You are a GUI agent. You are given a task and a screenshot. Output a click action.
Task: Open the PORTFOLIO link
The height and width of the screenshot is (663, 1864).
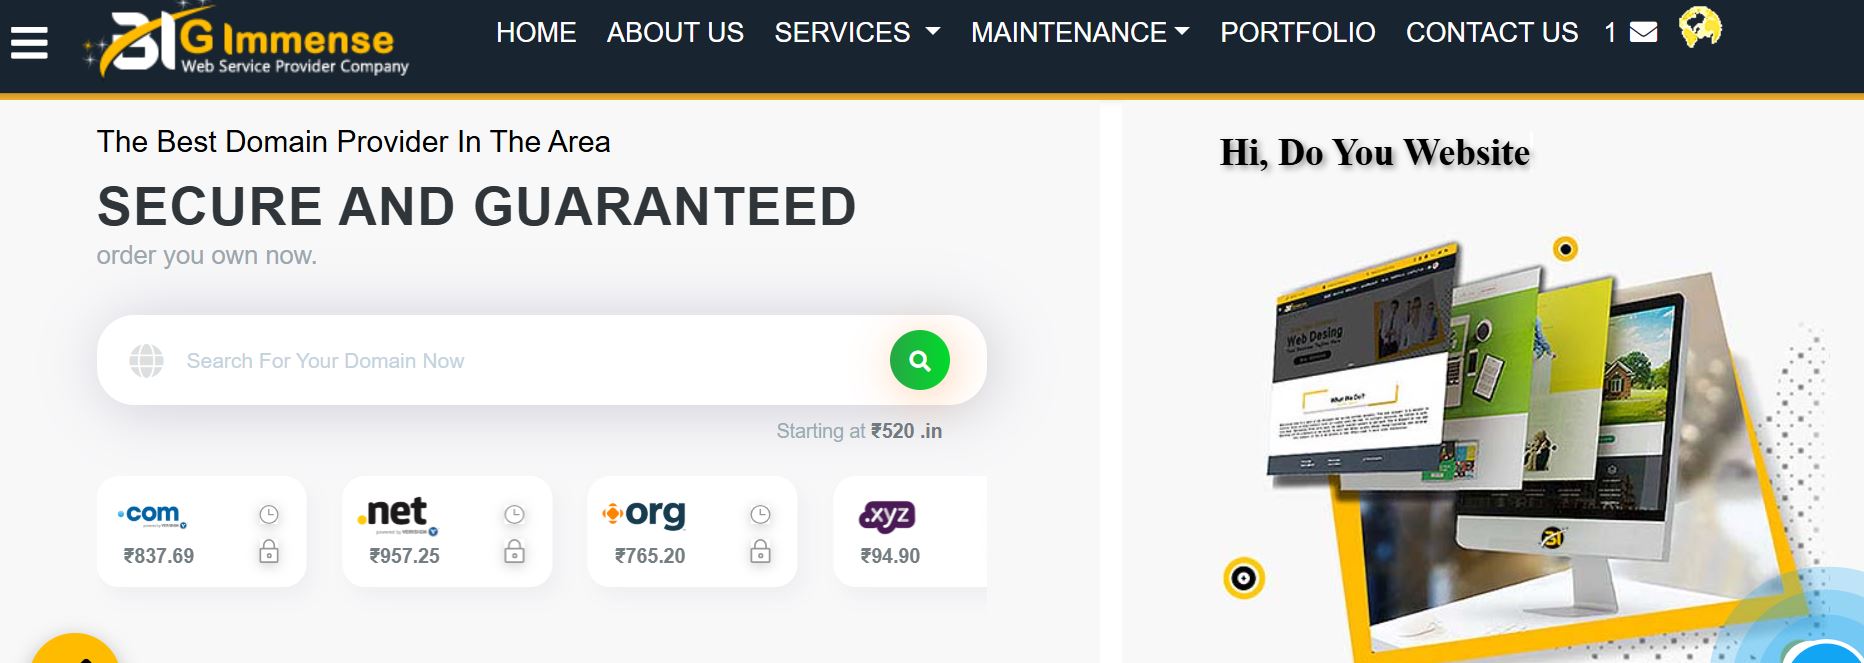pos(1298,32)
